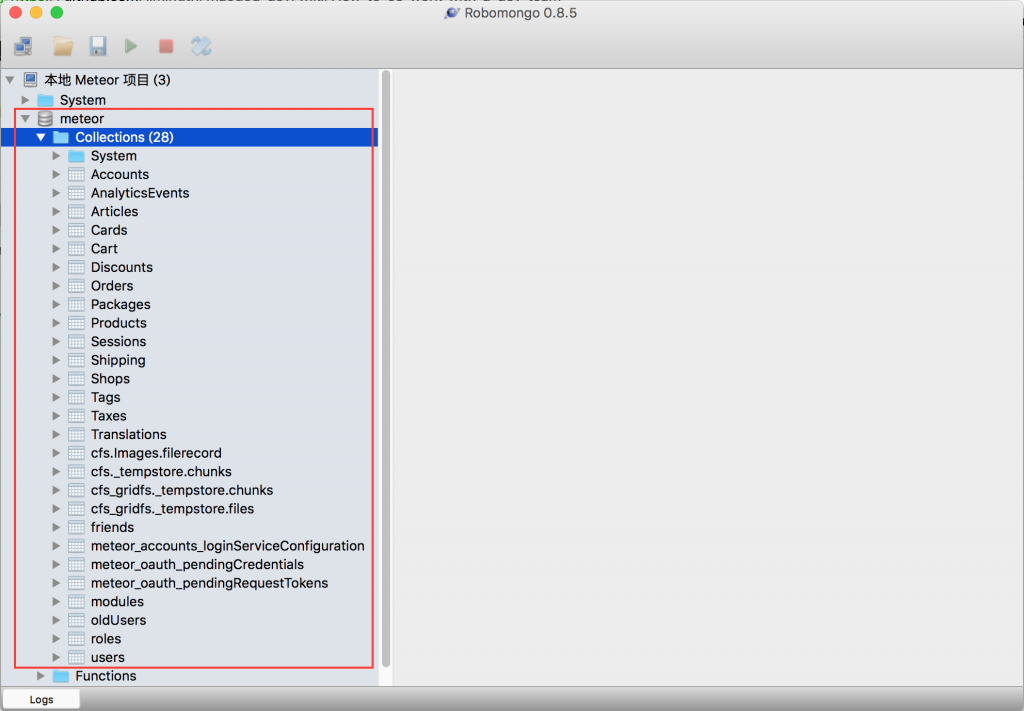Click the green zoom window button
The image size is (1024, 711).
coord(57,12)
